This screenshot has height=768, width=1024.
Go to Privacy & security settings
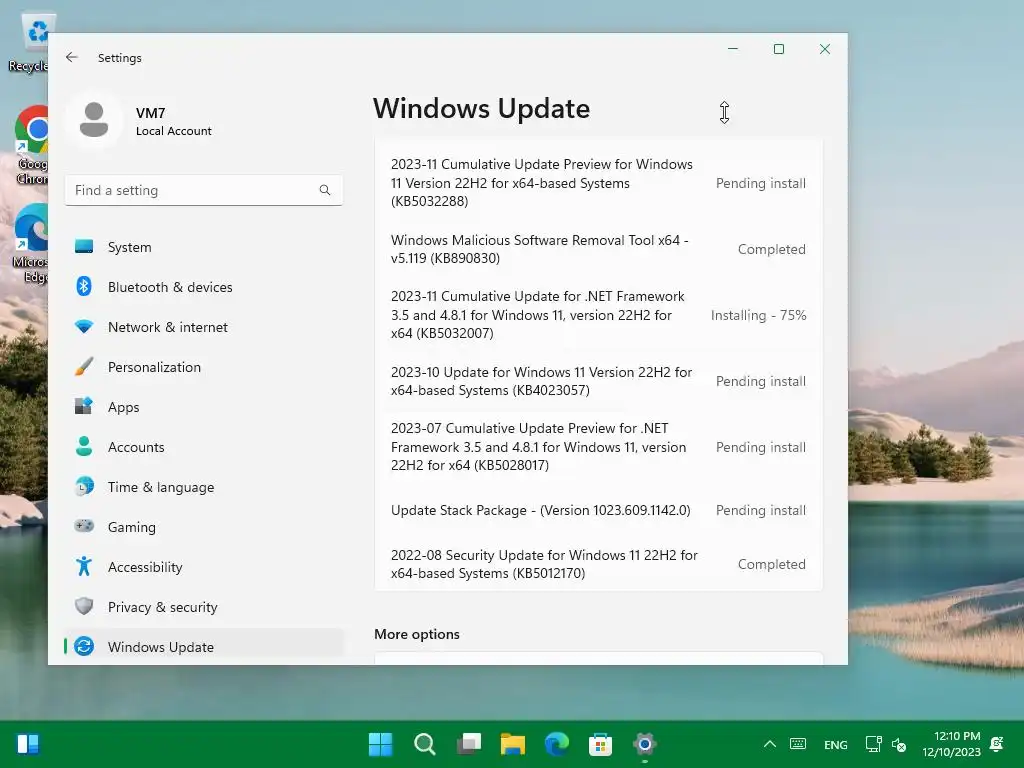[x=204, y=607]
